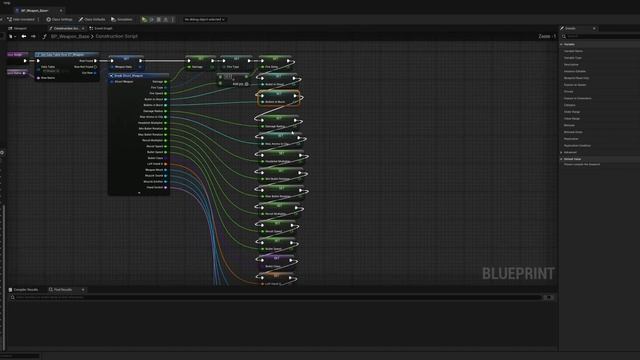Click Construction Script in the breadcrumb
The height and width of the screenshot is (360, 640).
pos(116,36)
